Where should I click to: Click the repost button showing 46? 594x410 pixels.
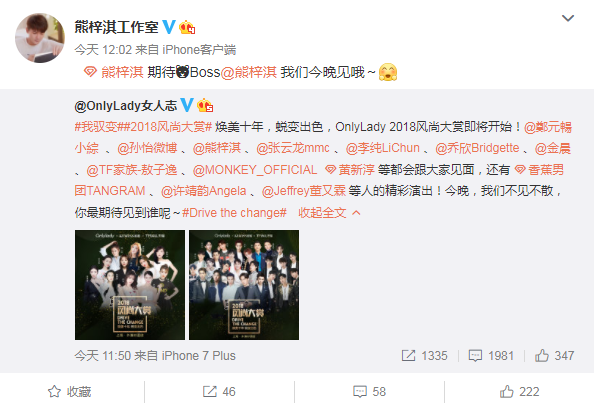pos(219,391)
